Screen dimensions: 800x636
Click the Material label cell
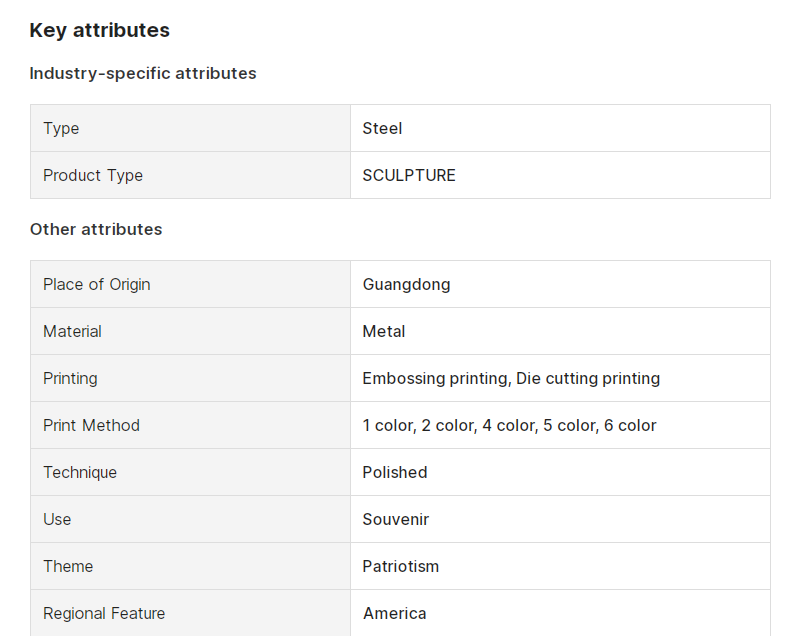[x=190, y=331]
